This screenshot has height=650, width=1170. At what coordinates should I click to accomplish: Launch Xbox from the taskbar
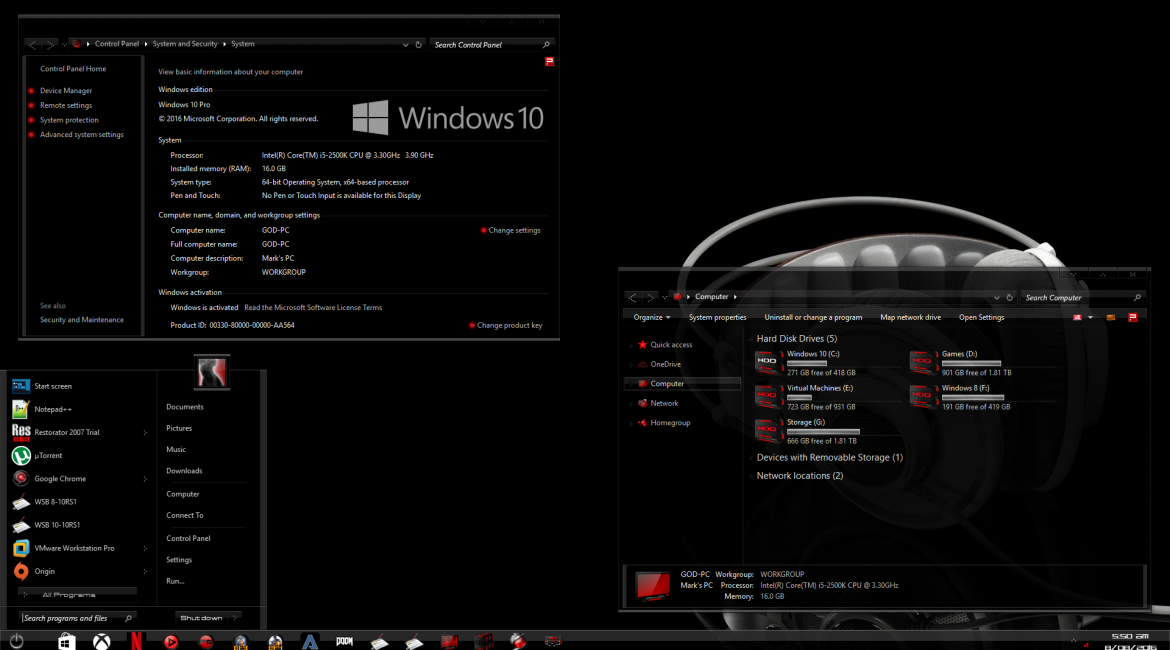coord(101,642)
